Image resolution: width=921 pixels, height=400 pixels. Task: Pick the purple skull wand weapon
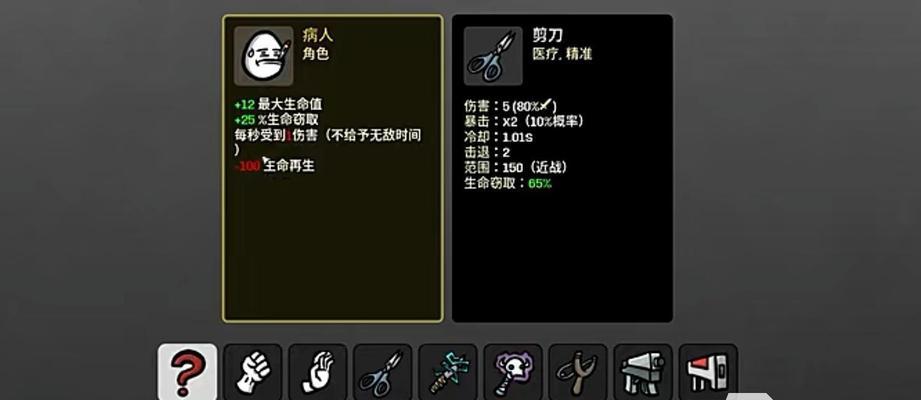tap(513, 372)
